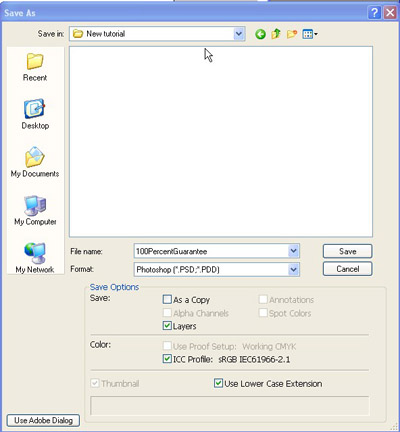
Task: Toggle the Use Proof Setup checkbox
Action: tap(167, 346)
